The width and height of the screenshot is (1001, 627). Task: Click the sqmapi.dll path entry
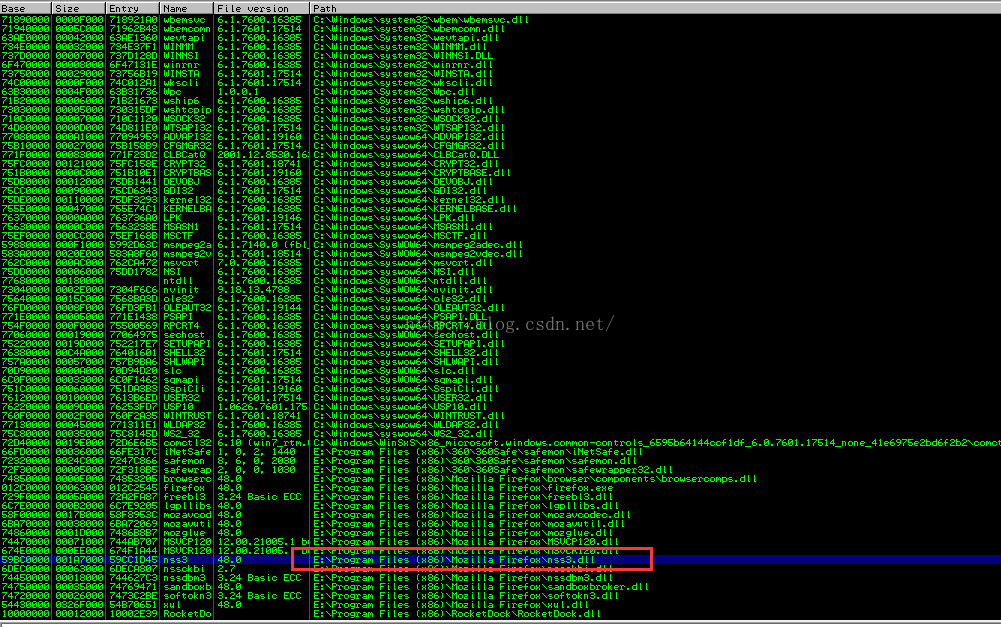pyautogui.click(x=403, y=380)
